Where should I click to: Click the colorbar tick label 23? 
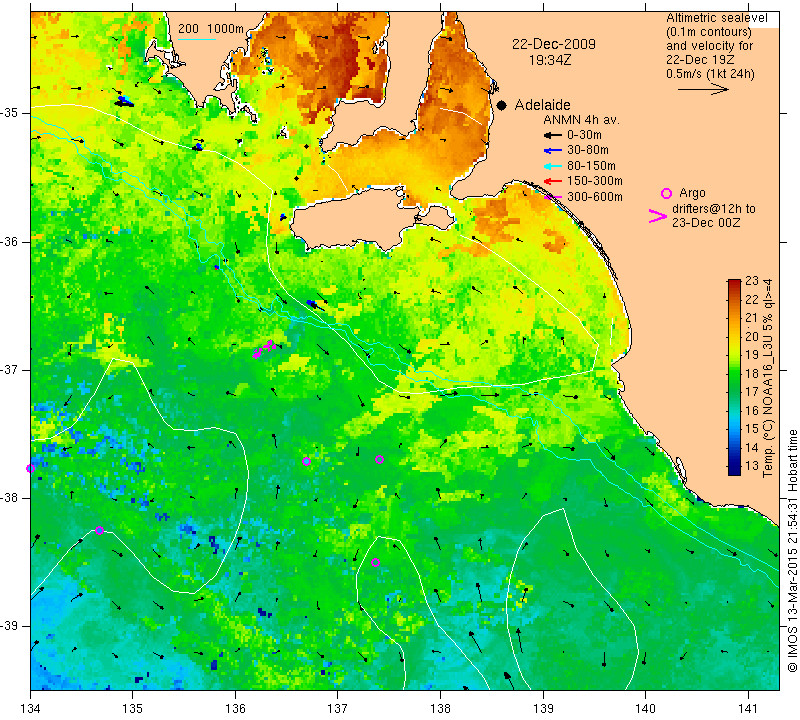tap(752, 281)
